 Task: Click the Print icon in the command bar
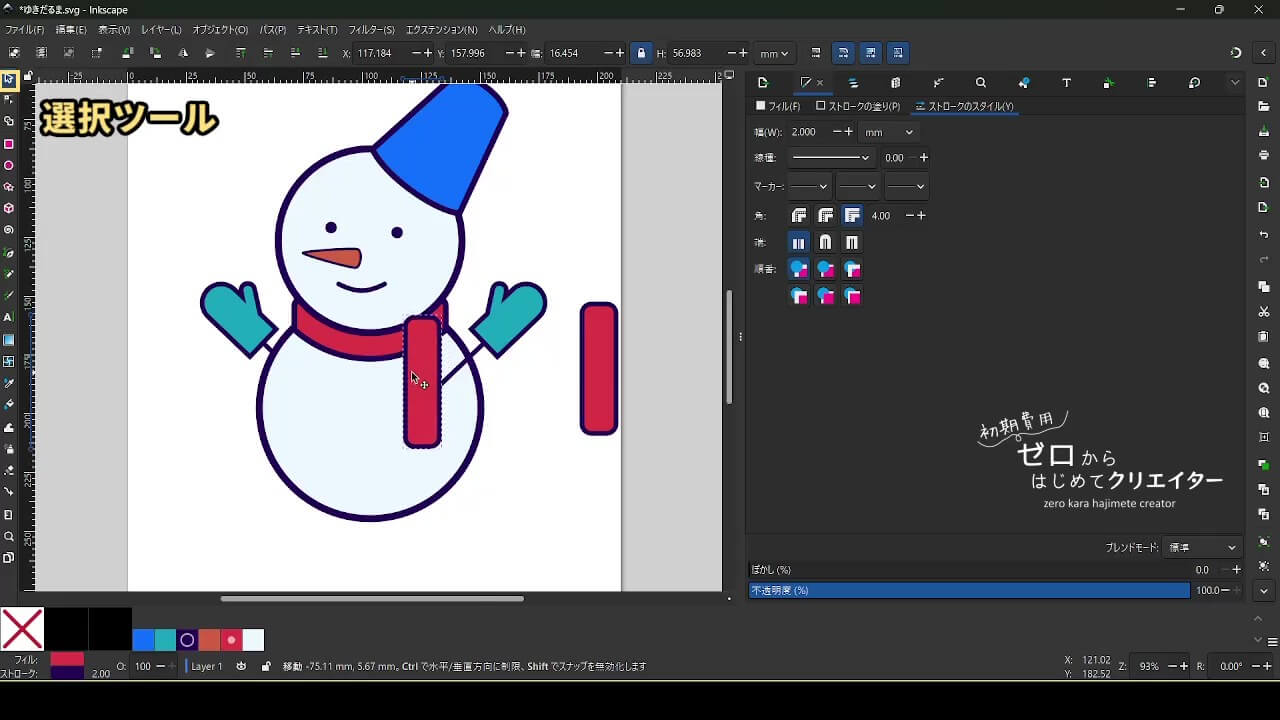pos(1264,155)
